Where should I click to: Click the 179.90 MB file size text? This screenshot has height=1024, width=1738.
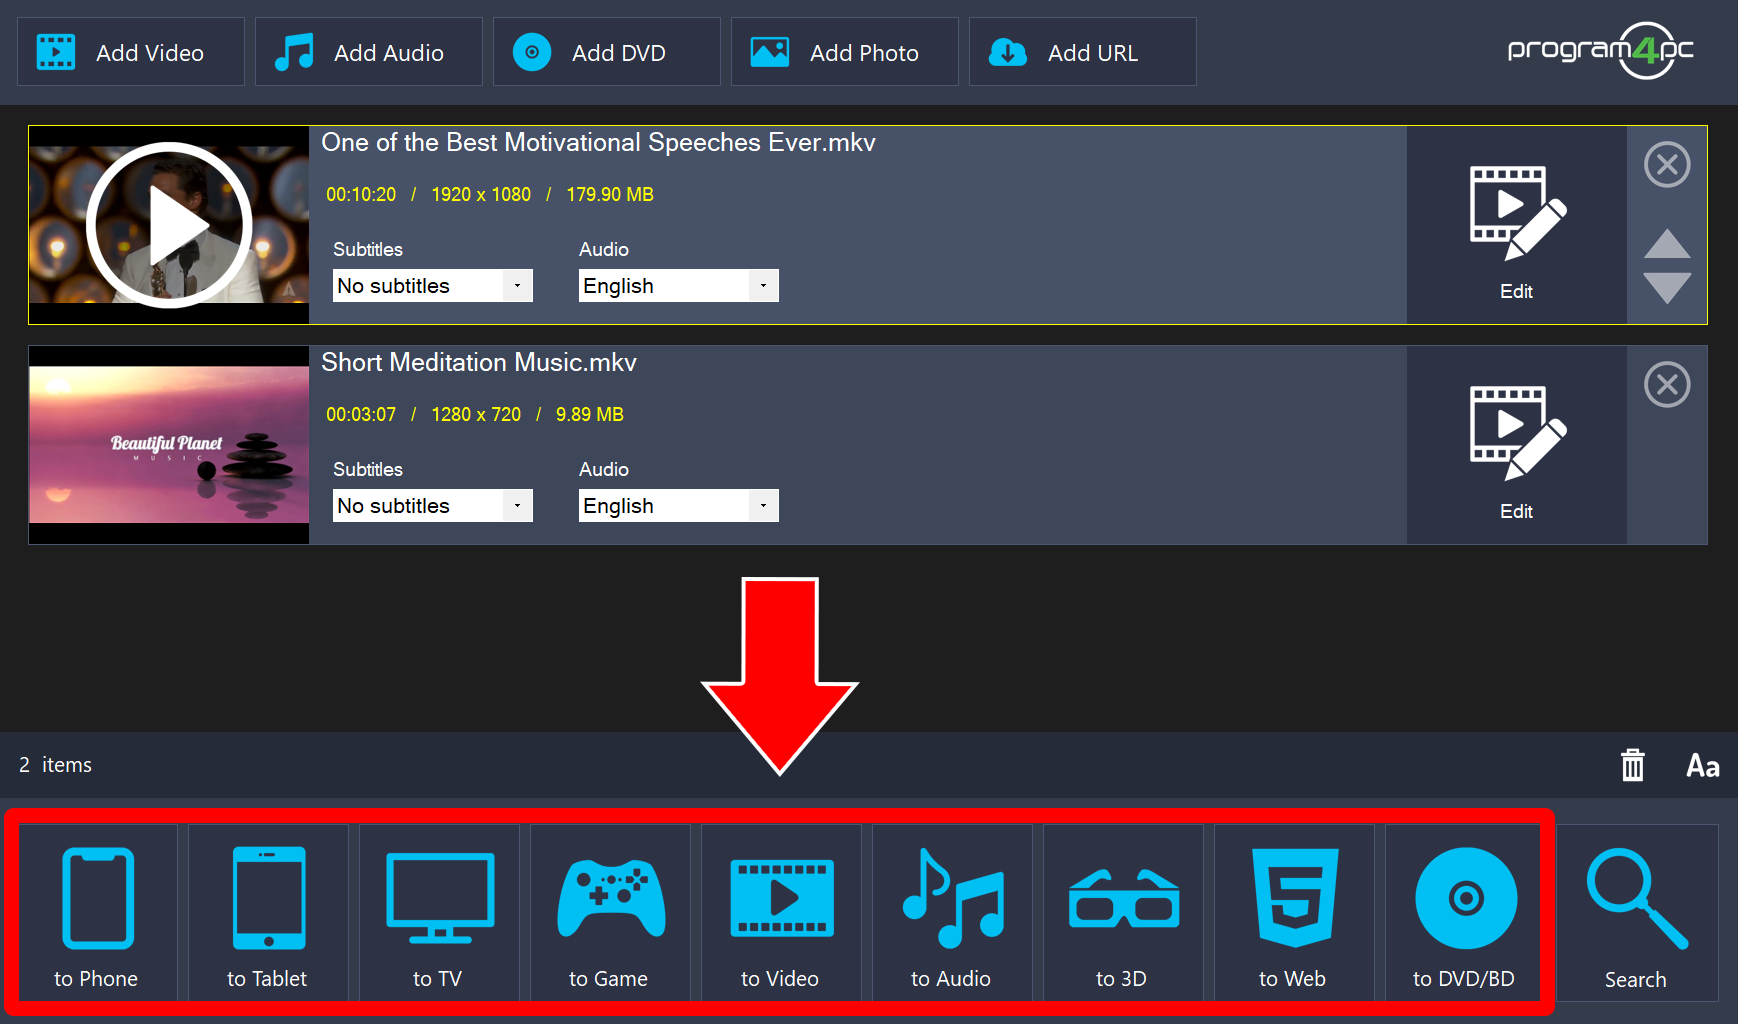[610, 195]
